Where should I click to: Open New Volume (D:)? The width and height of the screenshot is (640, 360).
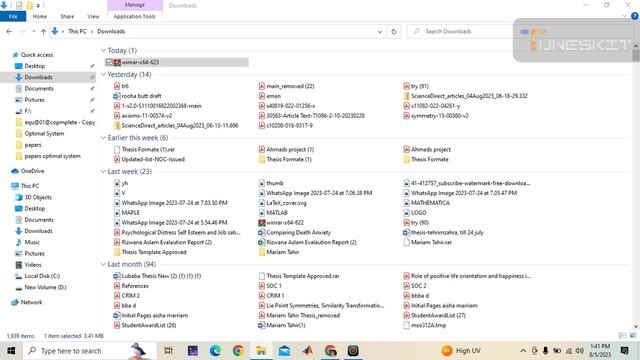(x=45, y=287)
